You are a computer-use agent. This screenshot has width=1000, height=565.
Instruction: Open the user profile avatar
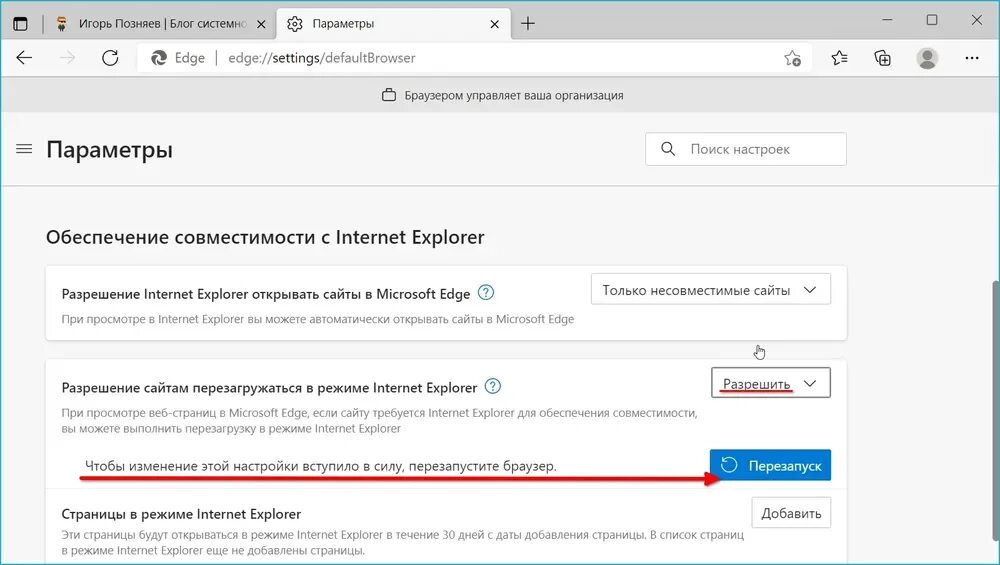927,58
